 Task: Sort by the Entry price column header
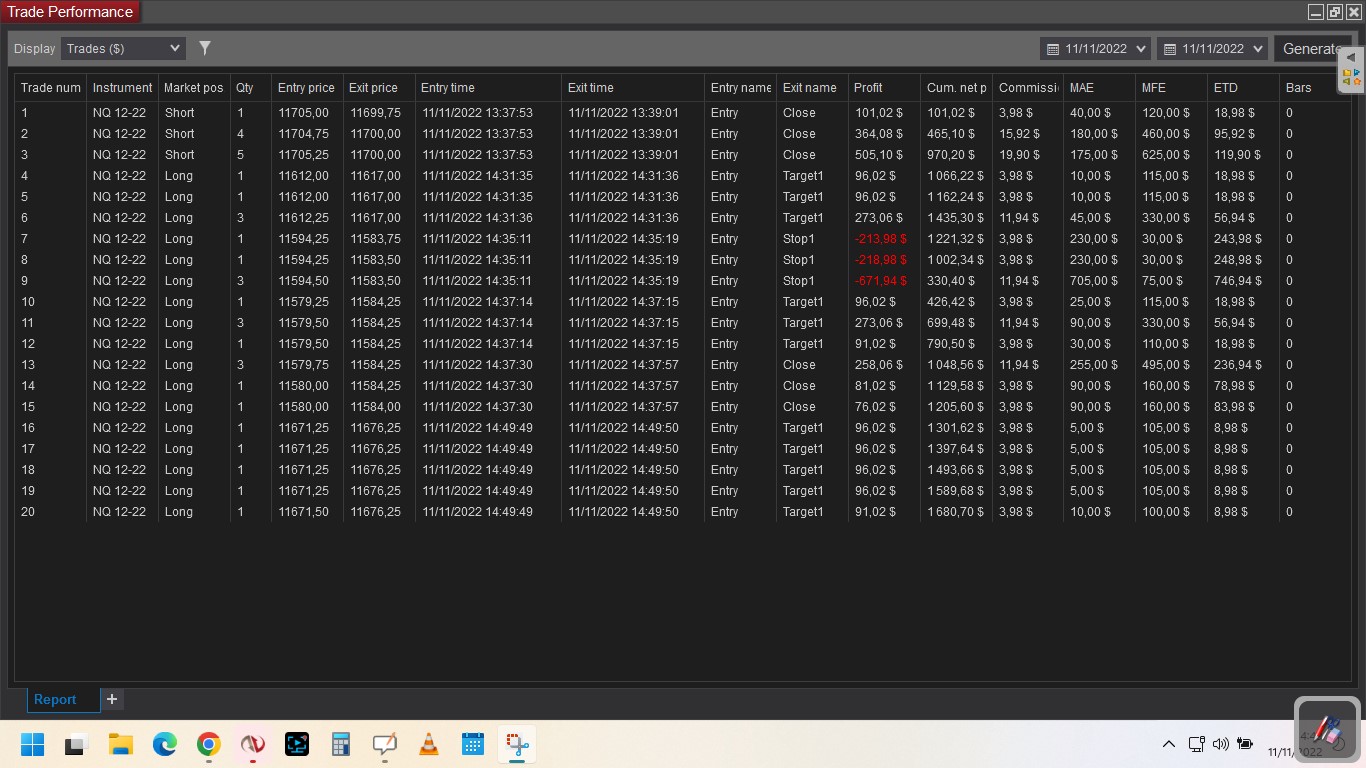[307, 88]
